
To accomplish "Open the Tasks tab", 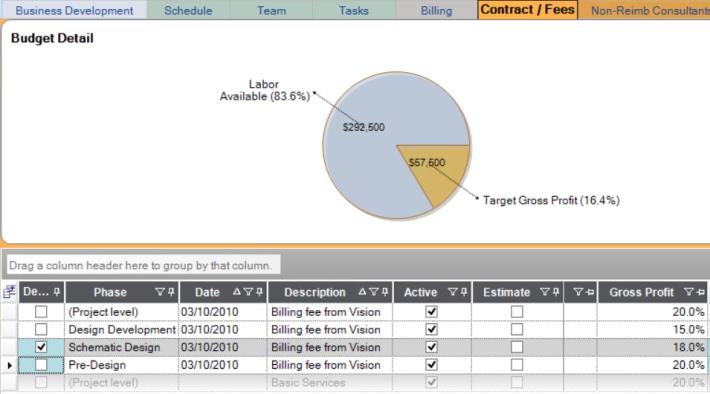I will [x=354, y=10].
